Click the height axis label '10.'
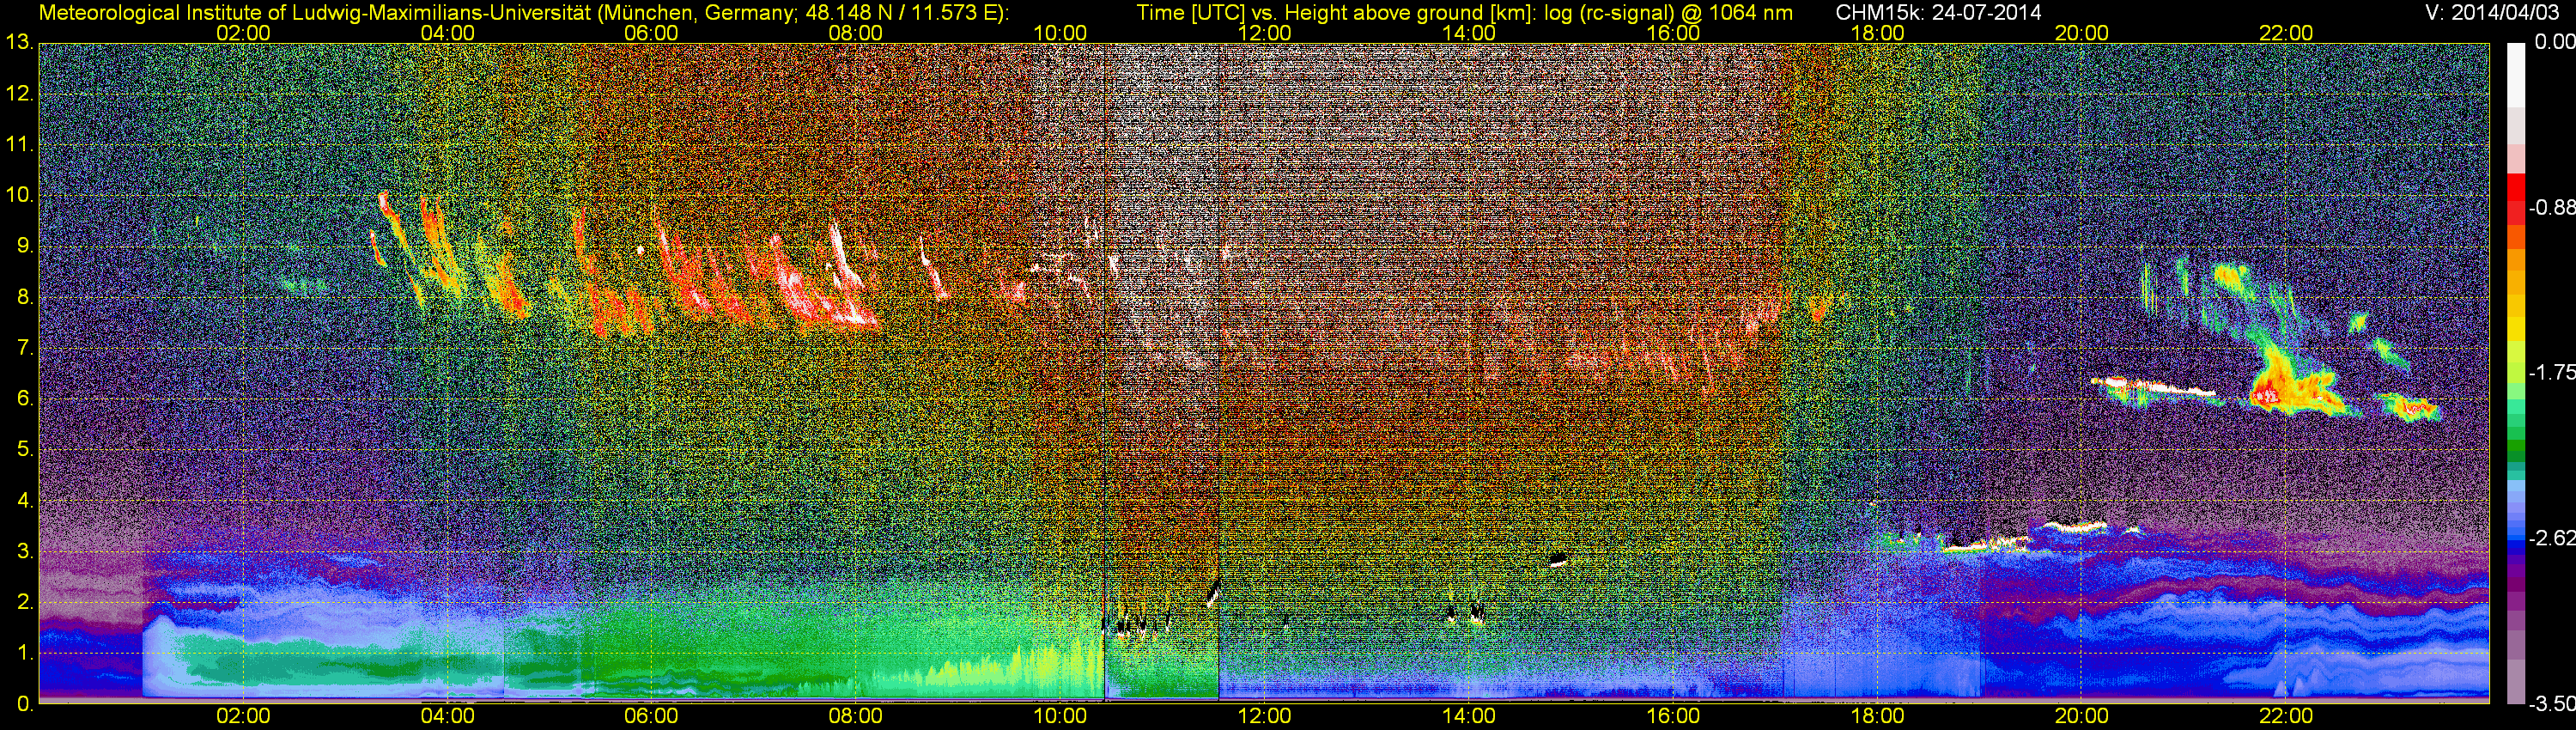2576x730 pixels. [19, 195]
